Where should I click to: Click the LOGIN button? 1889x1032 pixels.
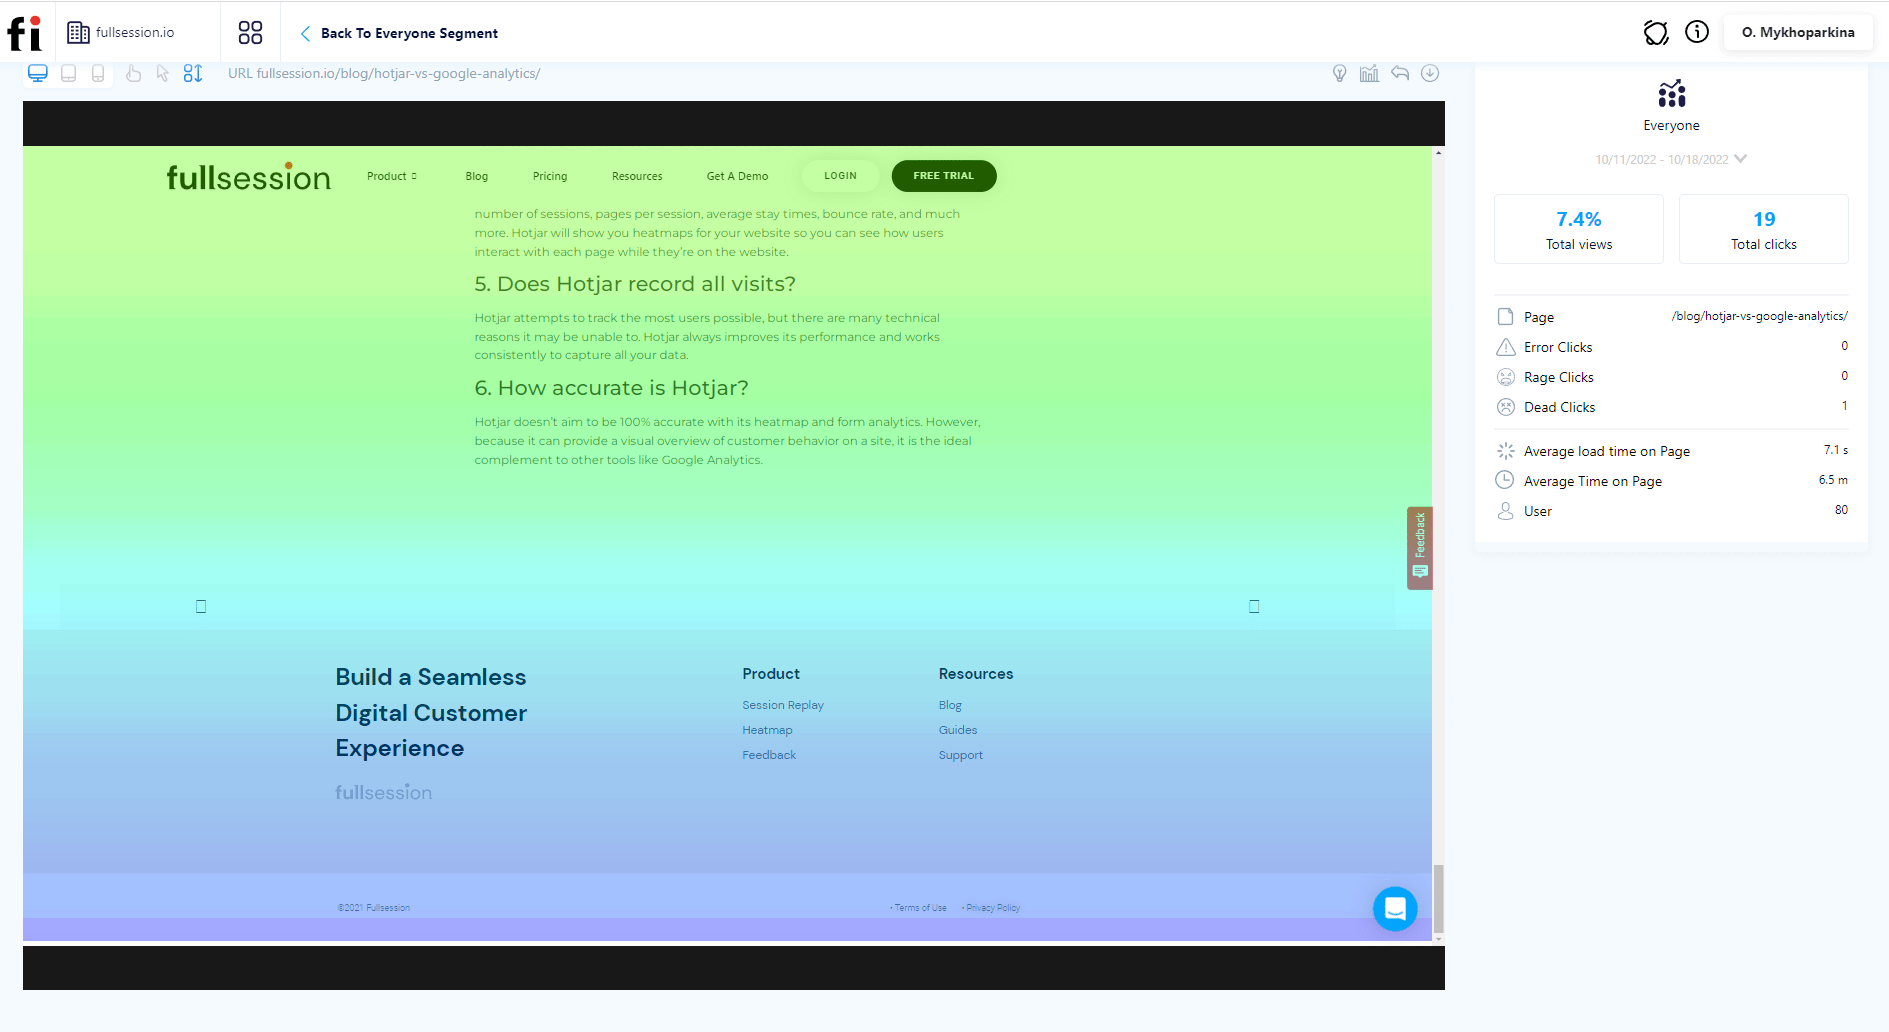(840, 176)
